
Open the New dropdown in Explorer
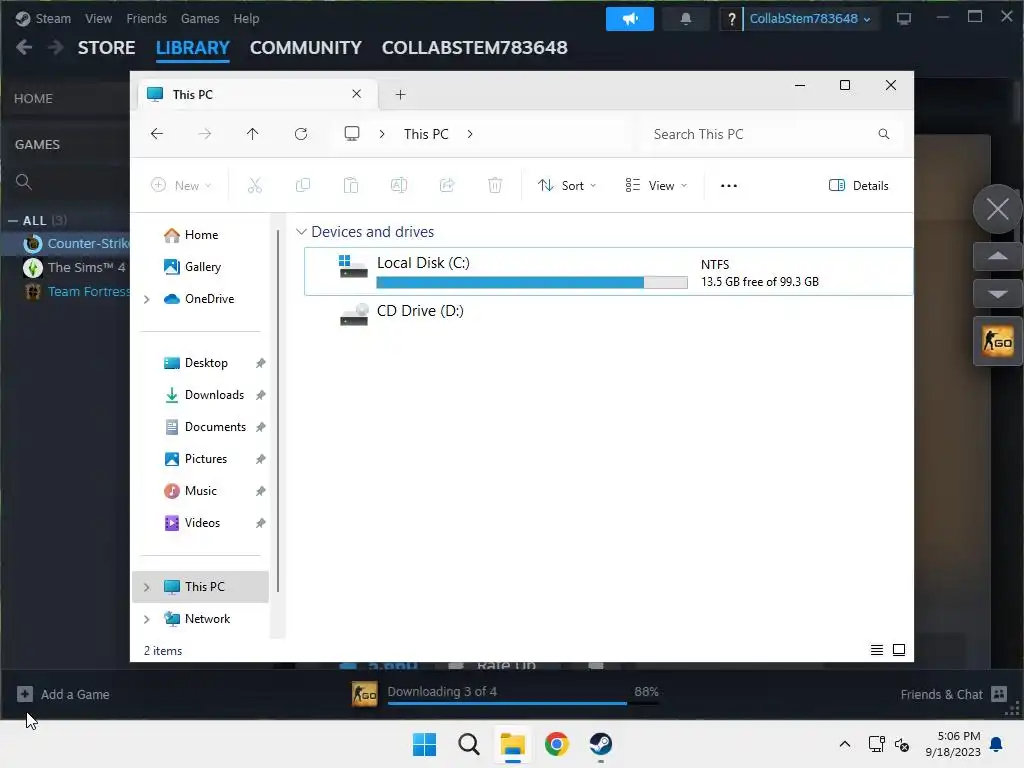point(181,185)
